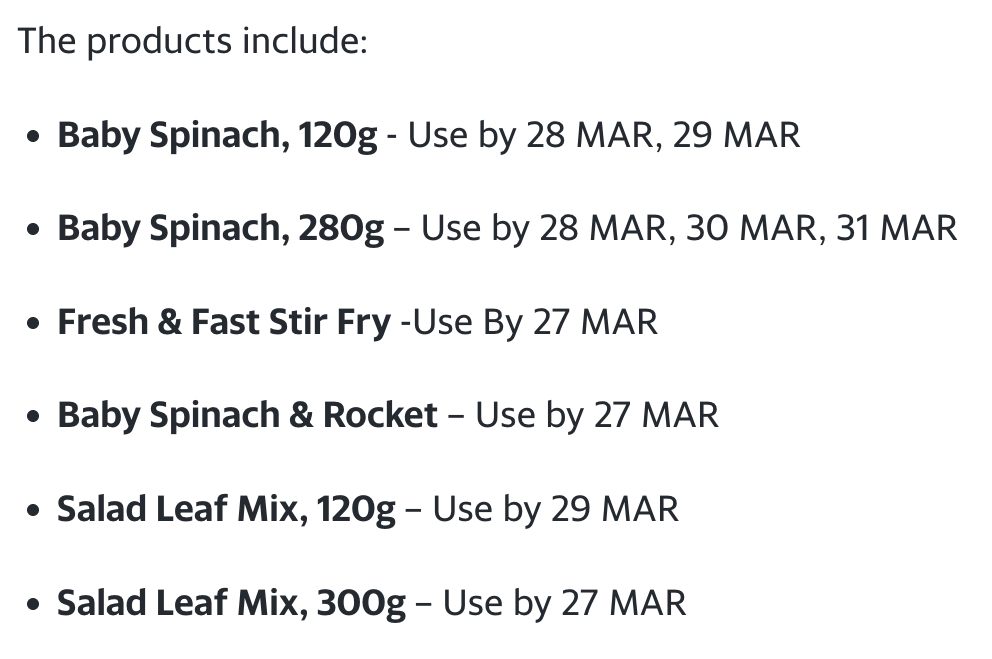Select the 'Baby Spinach, 280g' product name
Image resolution: width=992 pixels, height=659 pixels.
click(221, 229)
